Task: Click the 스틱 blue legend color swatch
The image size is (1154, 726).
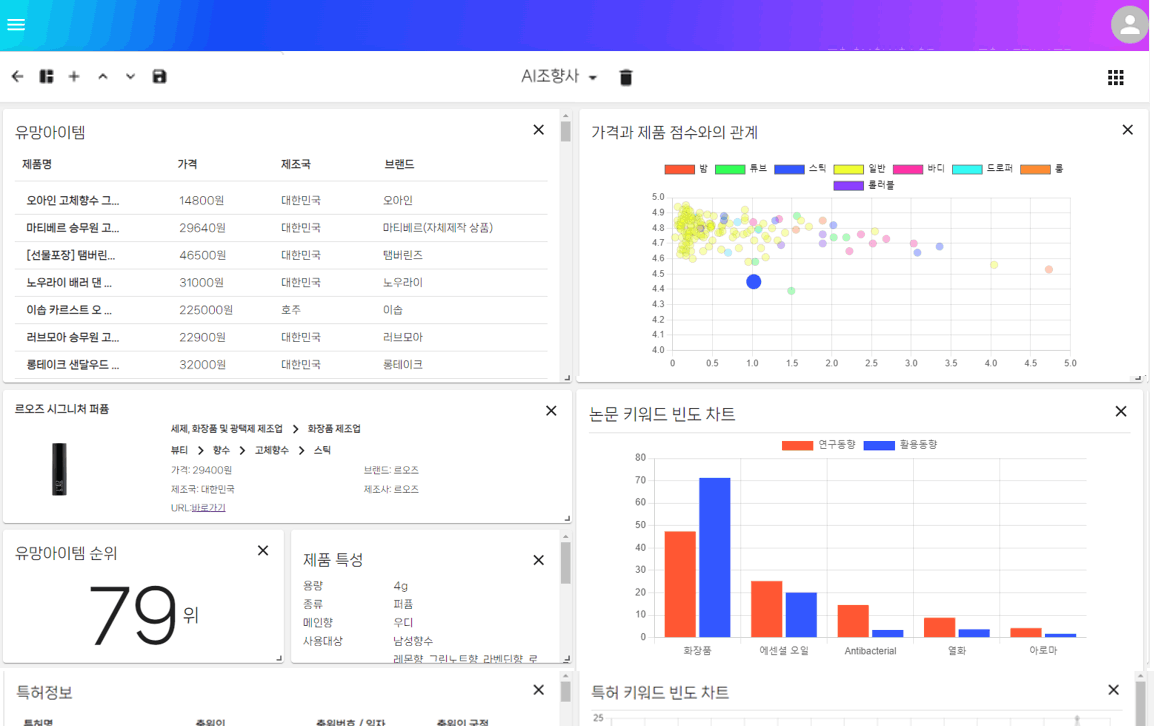Action: (x=789, y=169)
